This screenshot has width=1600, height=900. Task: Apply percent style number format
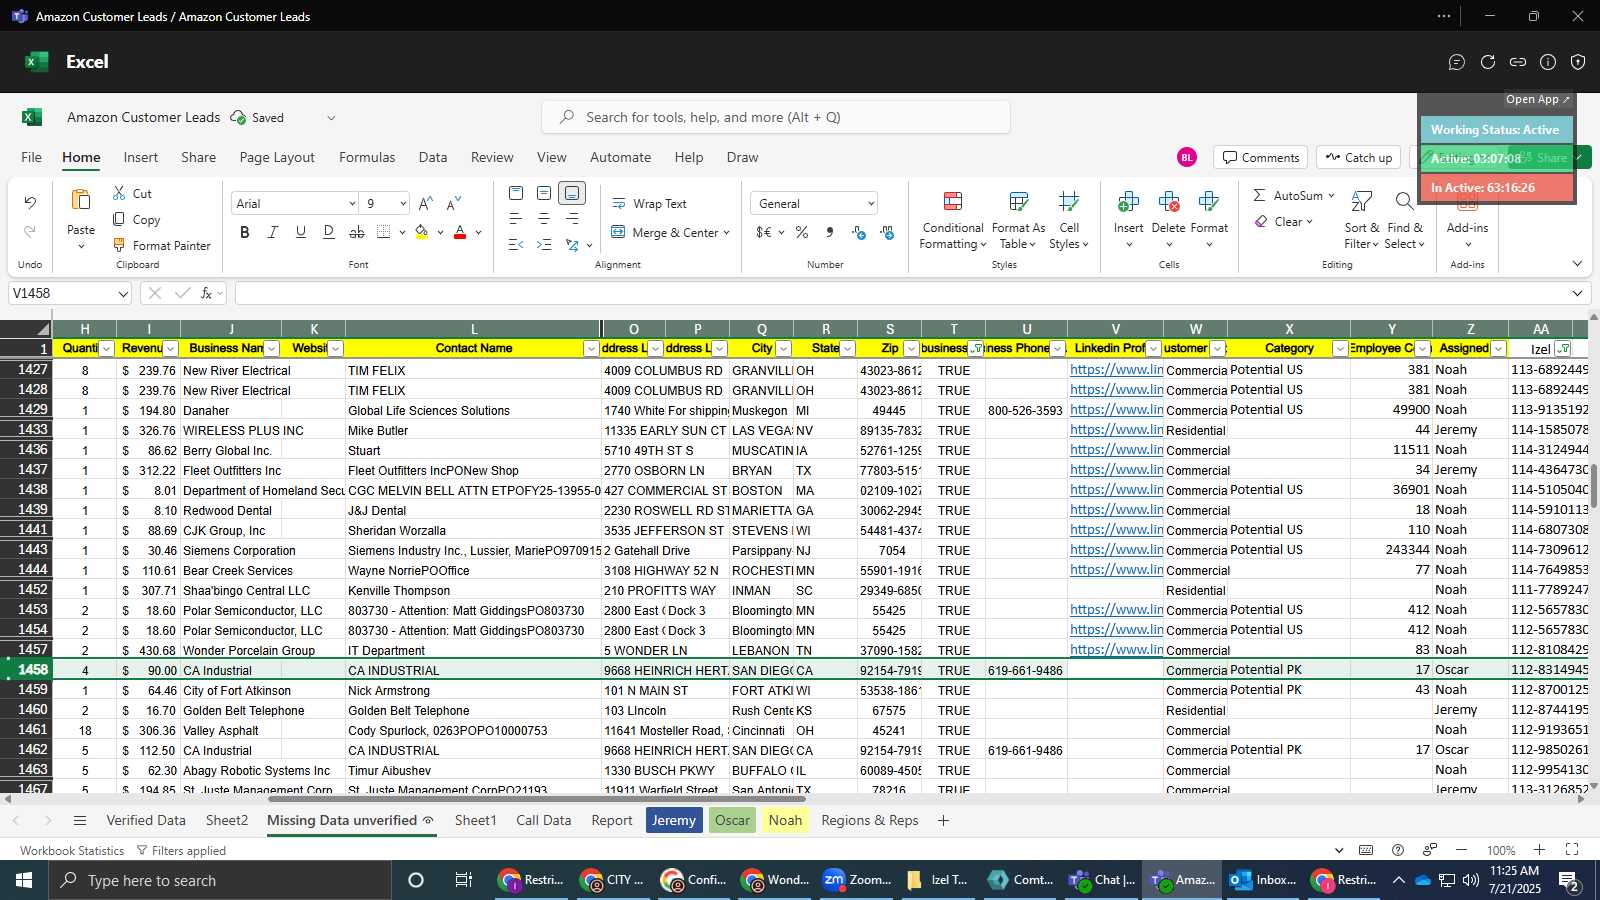click(x=802, y=232)
